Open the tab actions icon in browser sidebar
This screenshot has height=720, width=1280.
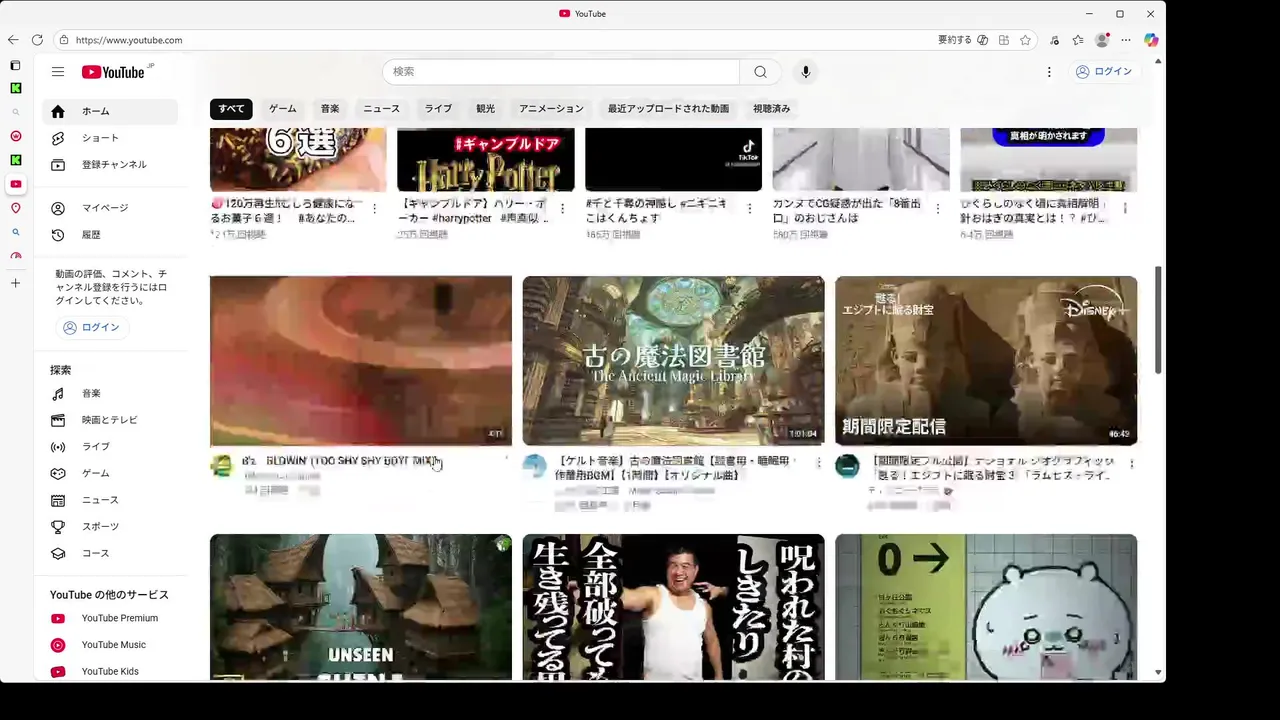tap(15, 65)
